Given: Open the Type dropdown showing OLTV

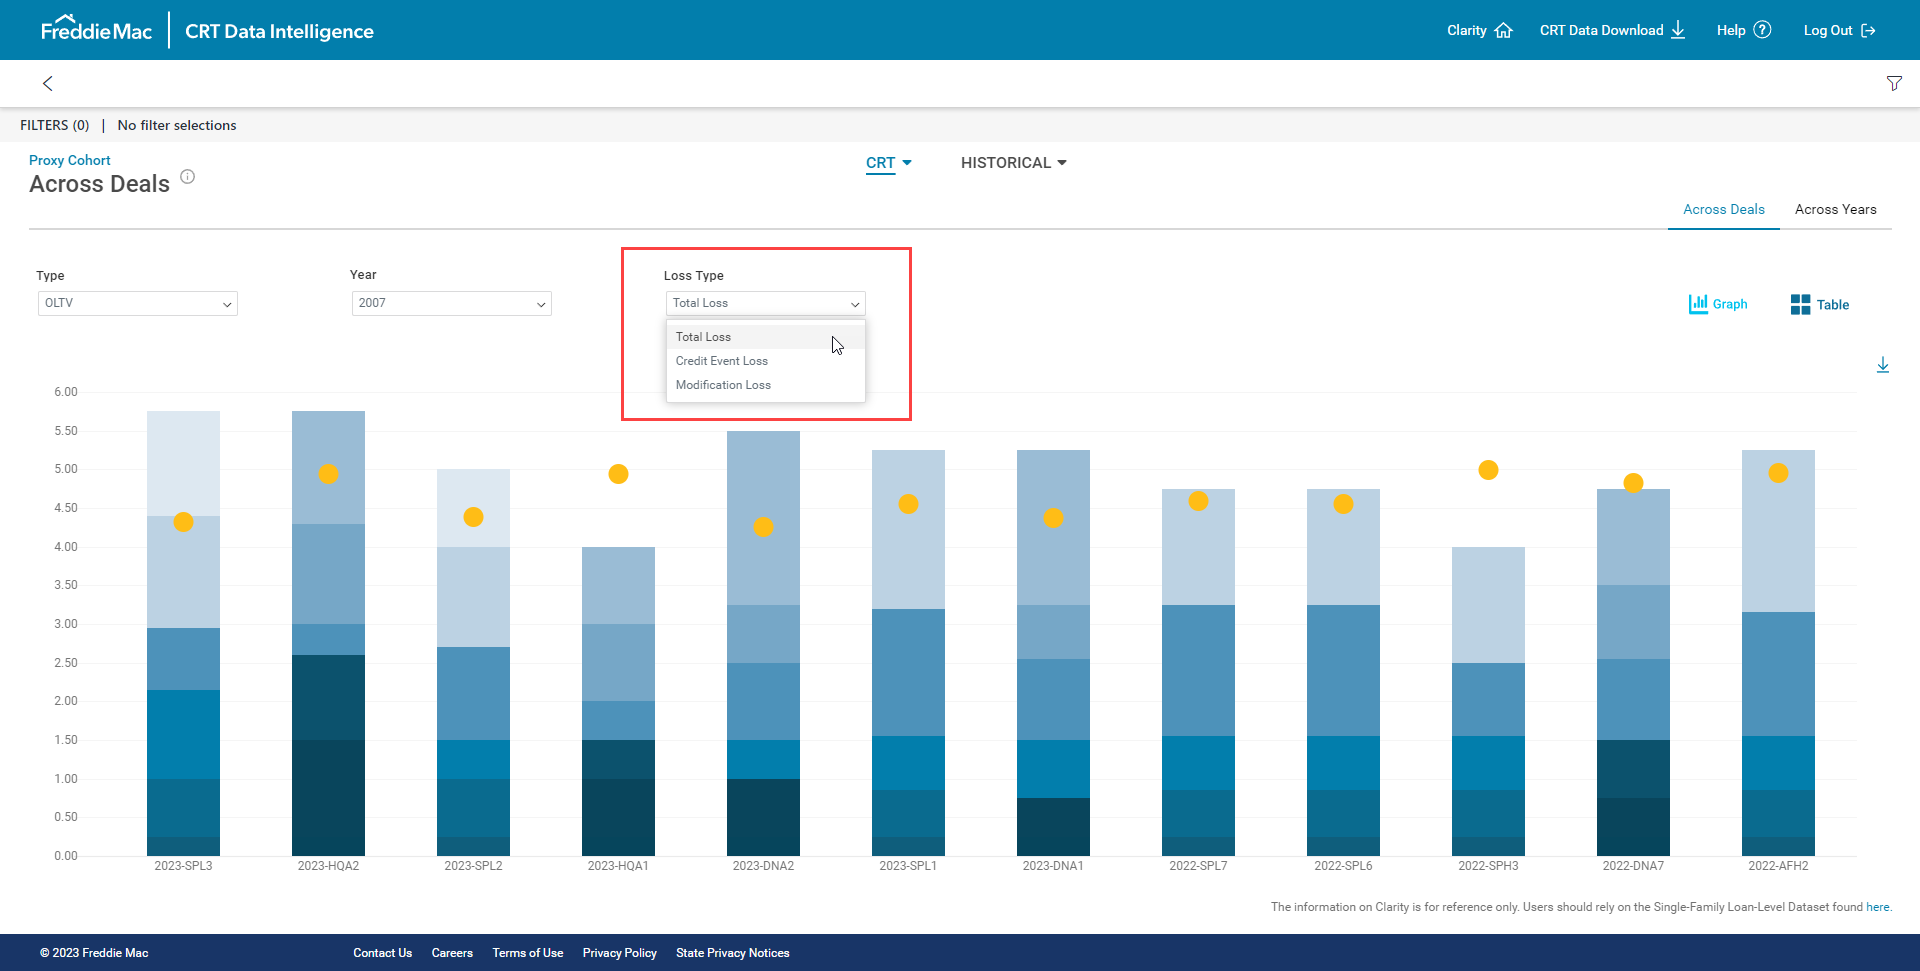Looking at the screenshot, I should 138,303.
